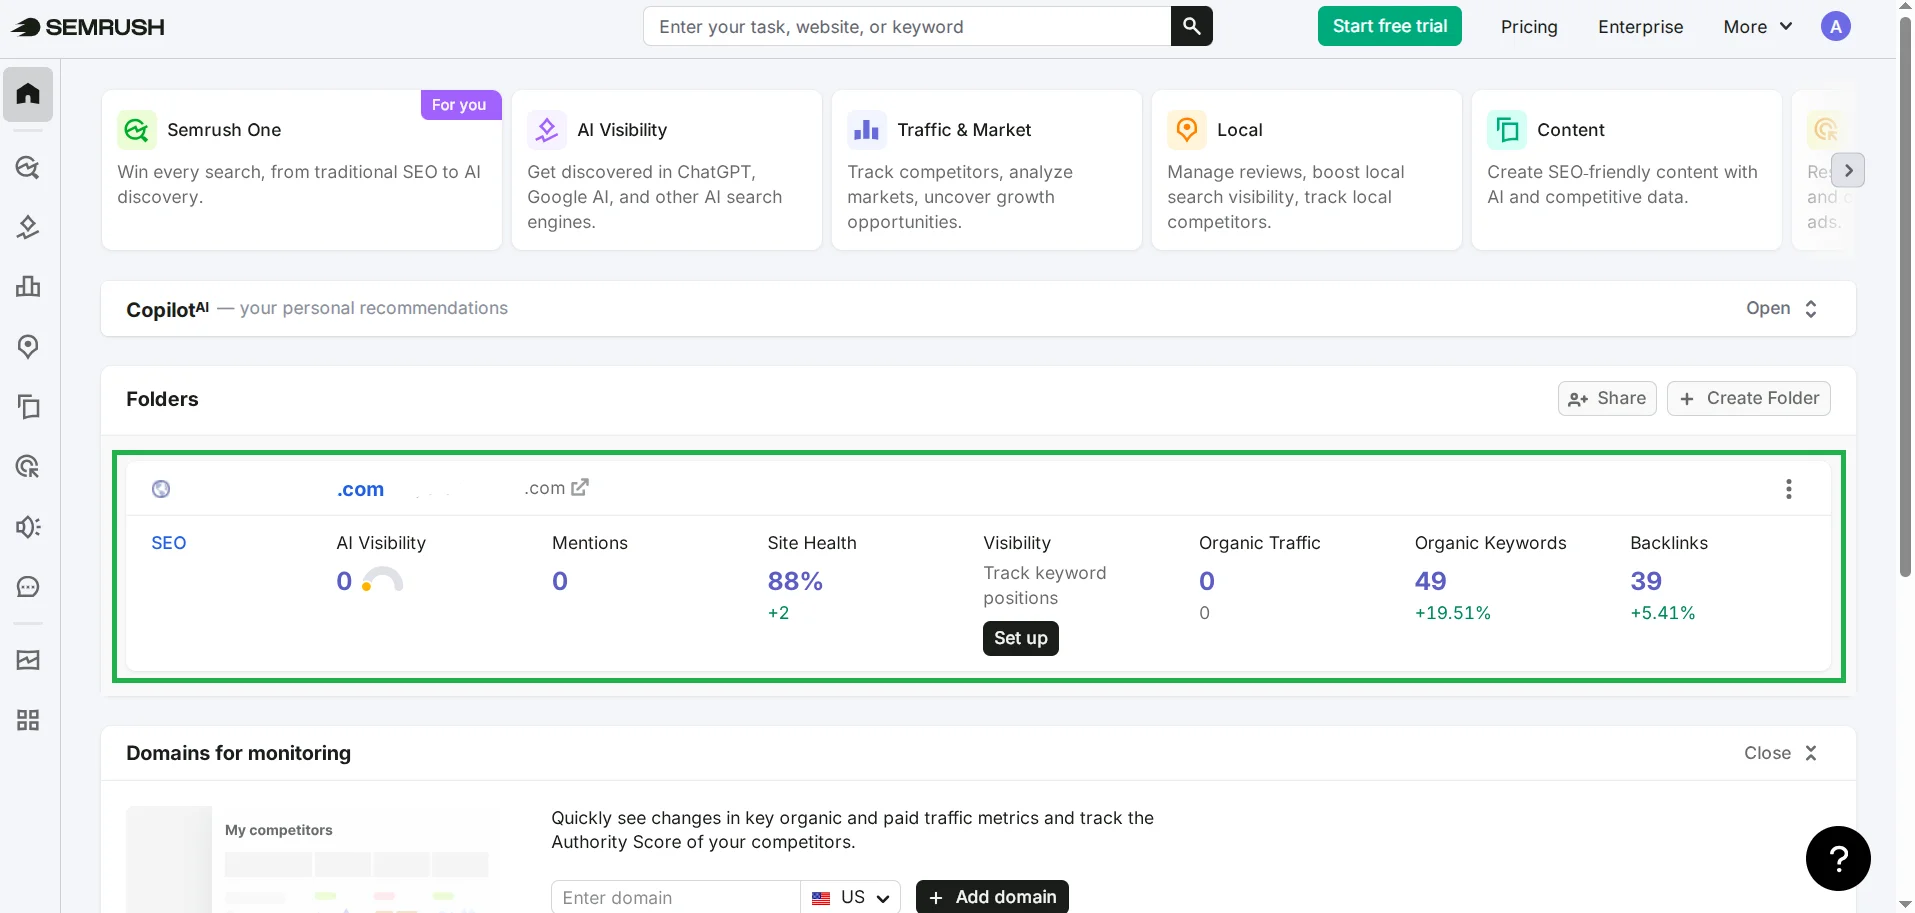1915x913 pixels.
Task: Click Enterprise in the top menu
Action: point(1640,27)
